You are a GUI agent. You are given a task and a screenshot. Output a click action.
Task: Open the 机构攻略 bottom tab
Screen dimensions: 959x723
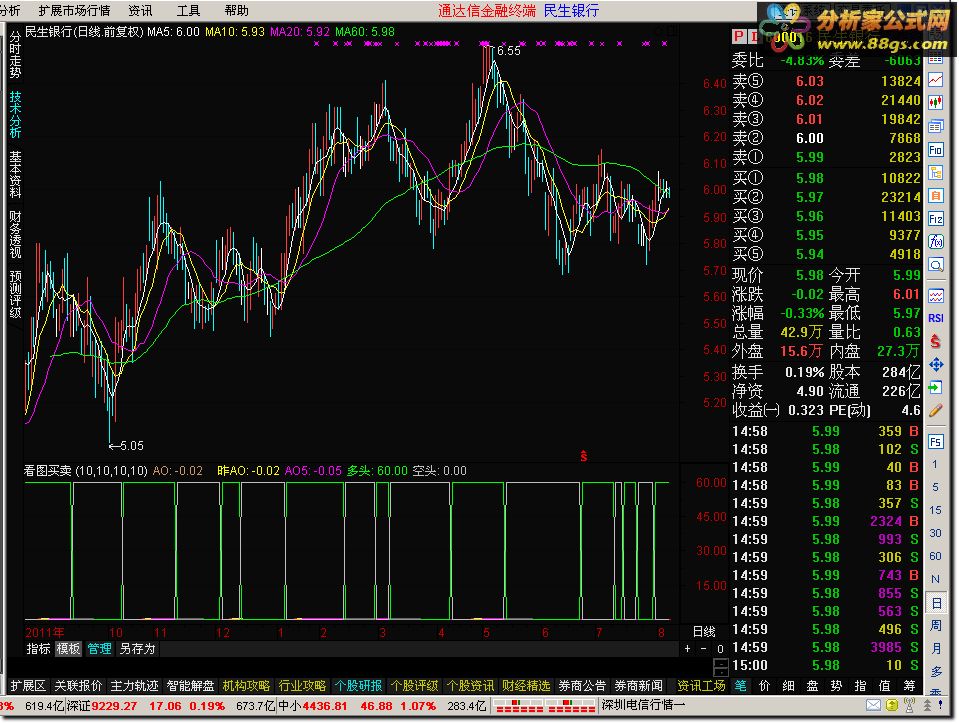coord(246,686)
